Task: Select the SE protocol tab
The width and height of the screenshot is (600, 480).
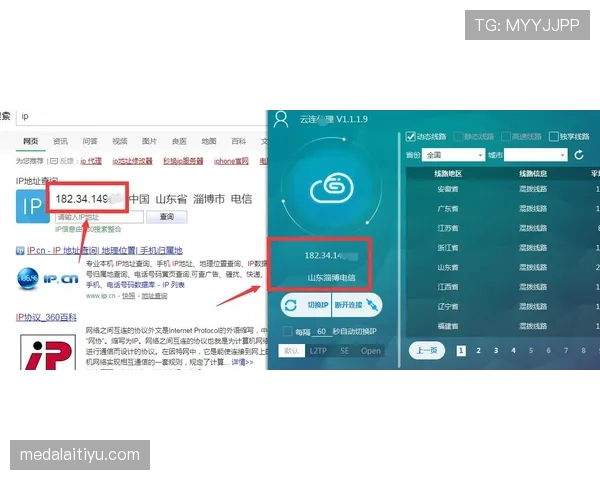Action: [x=344, y=351]
